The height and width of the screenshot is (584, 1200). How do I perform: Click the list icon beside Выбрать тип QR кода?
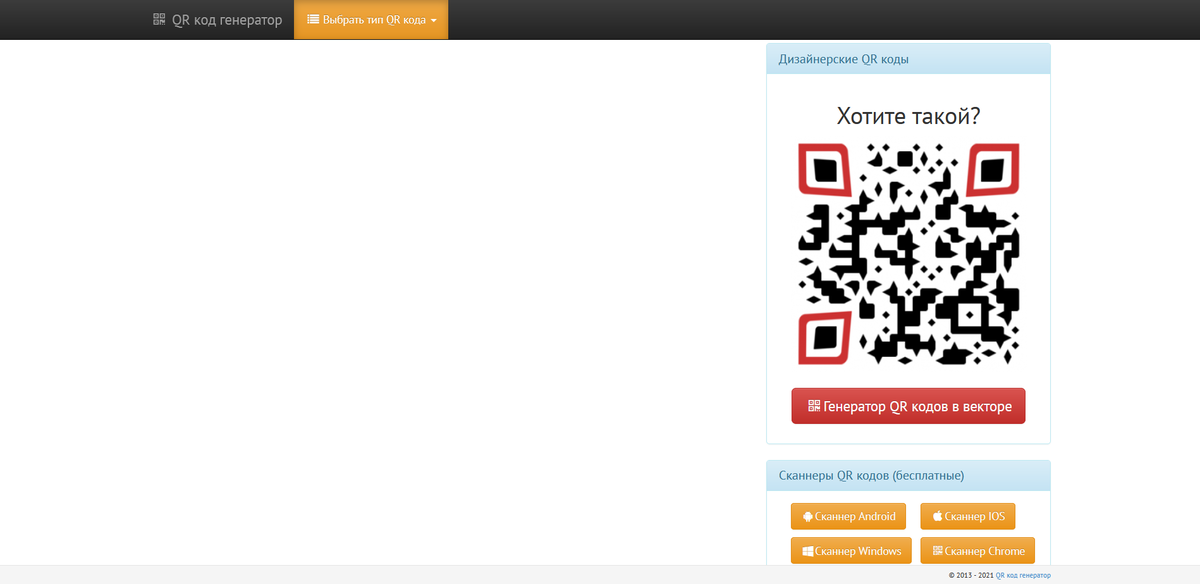313,19
